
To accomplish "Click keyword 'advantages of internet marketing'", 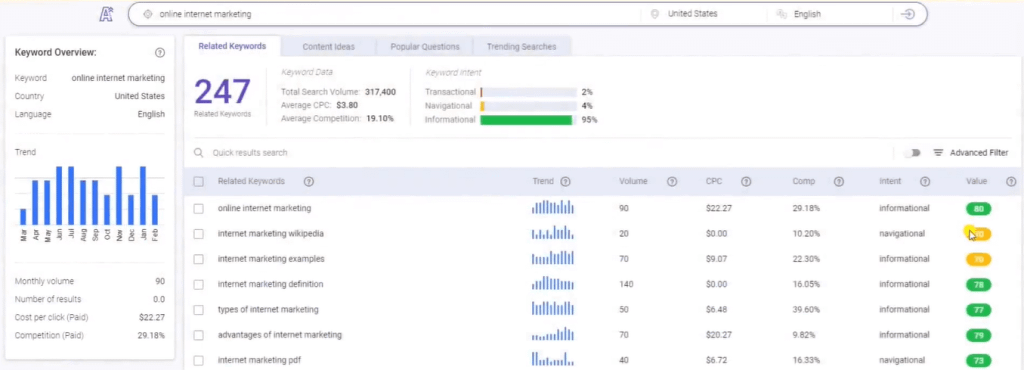I will tap(280, 335).
